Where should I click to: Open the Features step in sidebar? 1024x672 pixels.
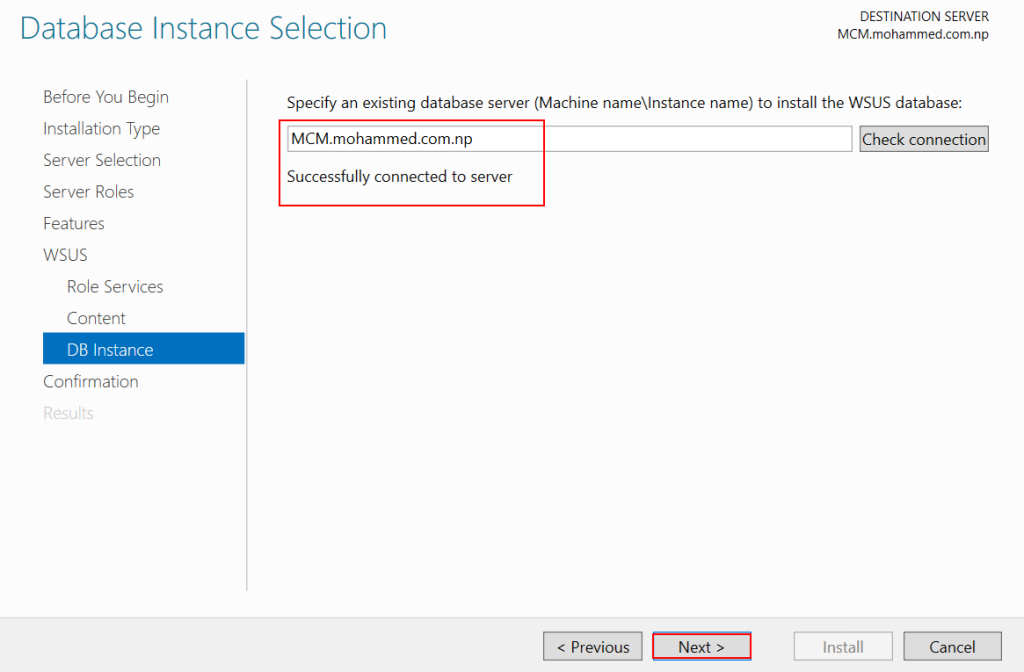tap(73, 223)
